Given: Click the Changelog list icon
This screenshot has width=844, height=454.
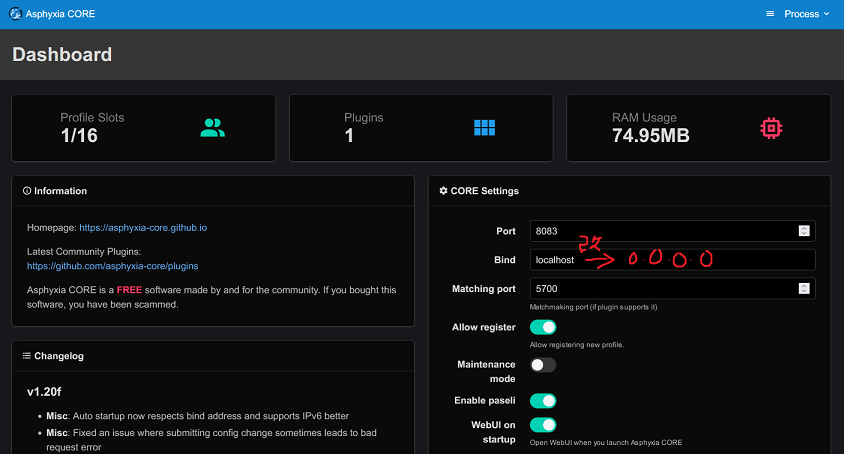Looking at the screenshot, I should (x=26, y=355).
